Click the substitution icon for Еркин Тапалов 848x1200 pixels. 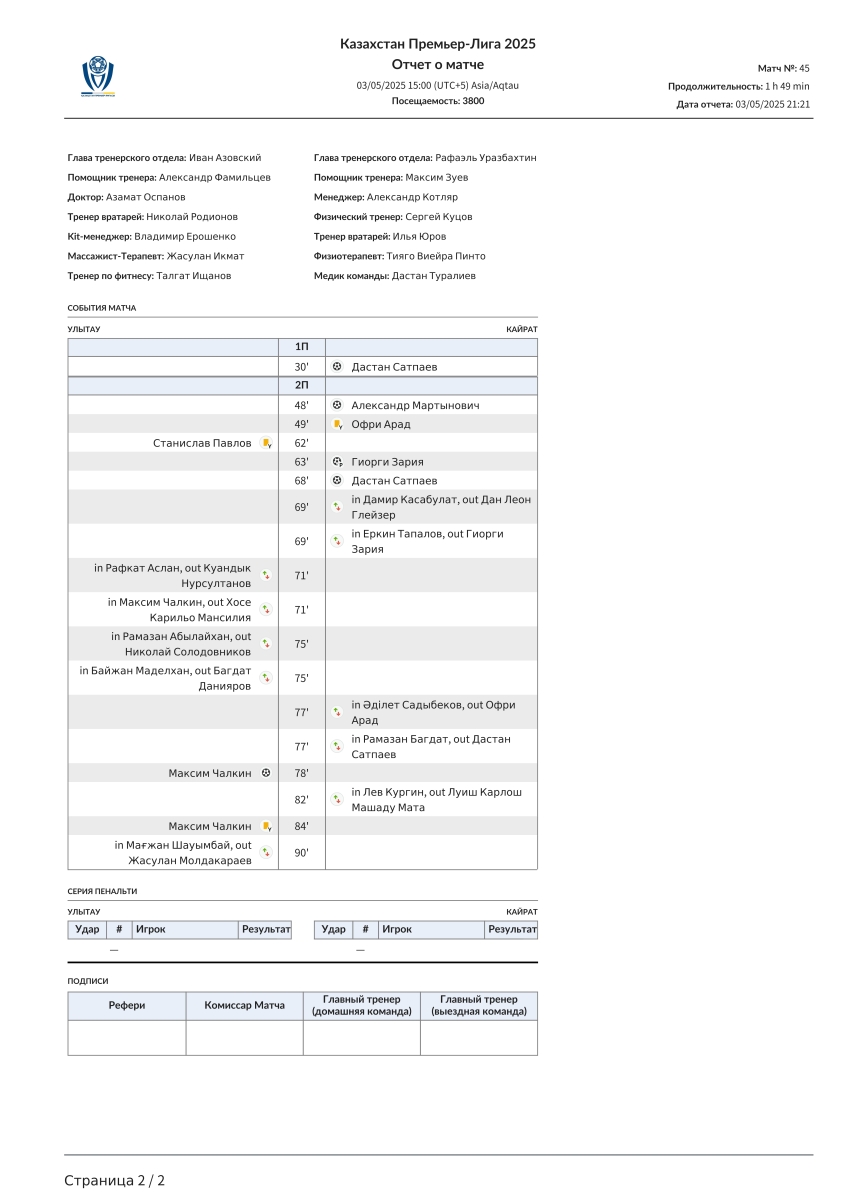pyautogui.click(x=337, y=541)
